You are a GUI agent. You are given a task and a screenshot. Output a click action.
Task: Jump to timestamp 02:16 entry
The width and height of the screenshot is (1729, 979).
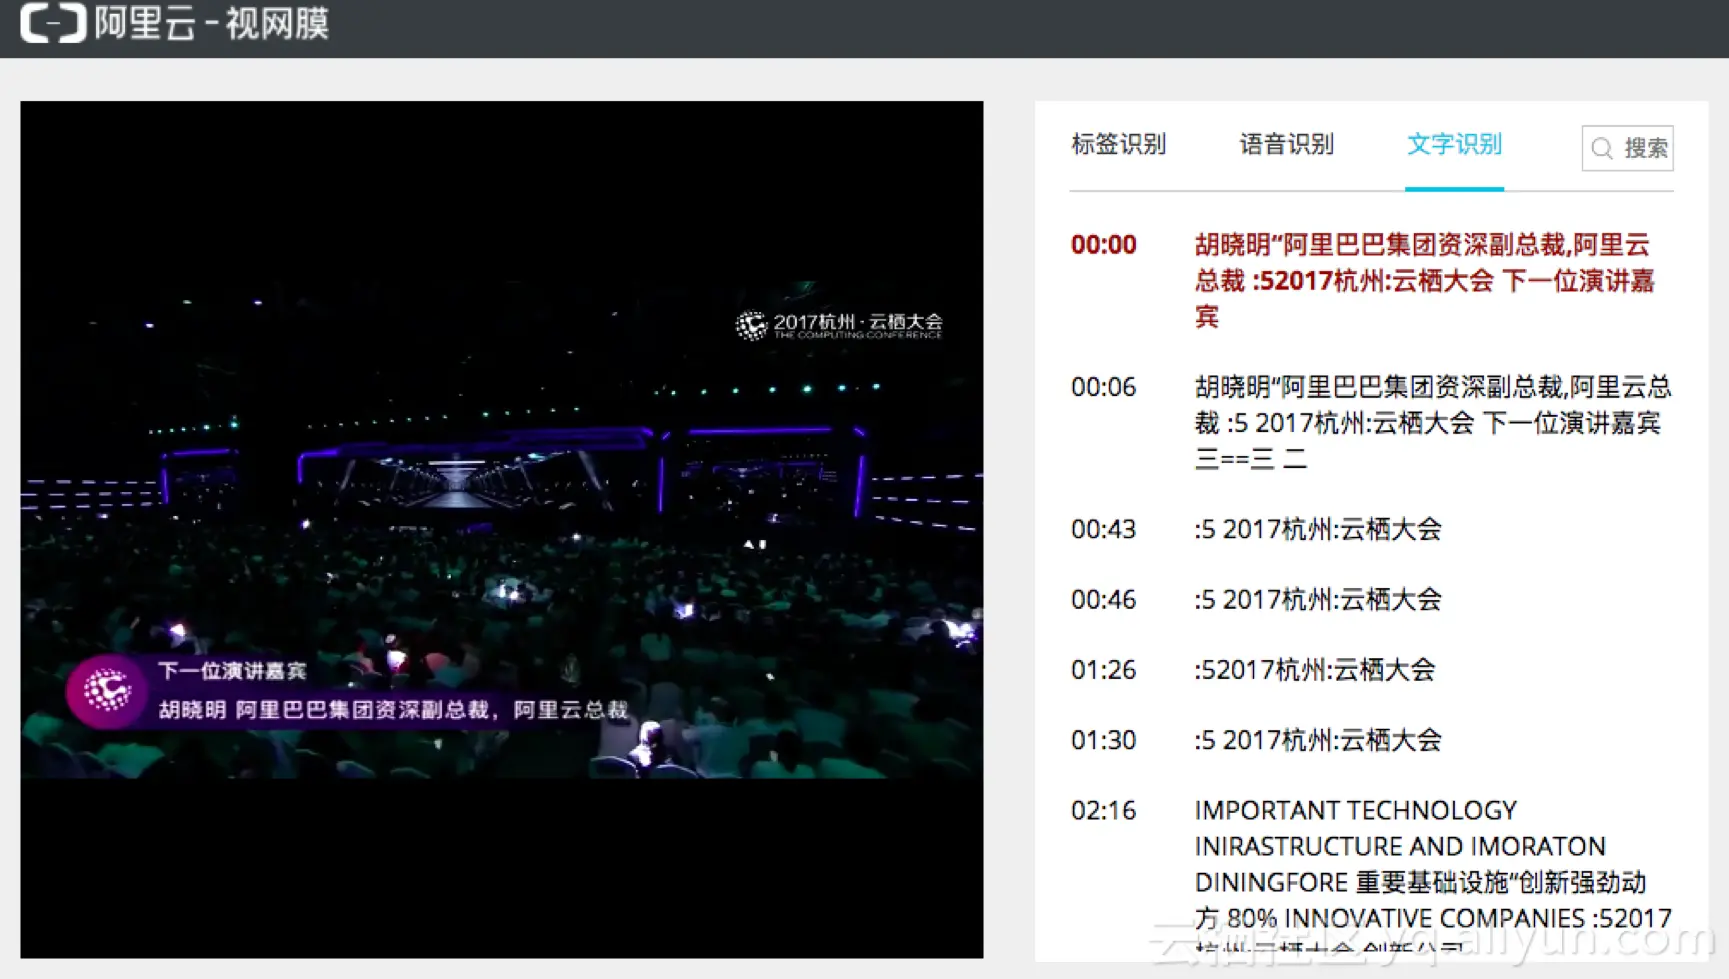pos(1103,811)
